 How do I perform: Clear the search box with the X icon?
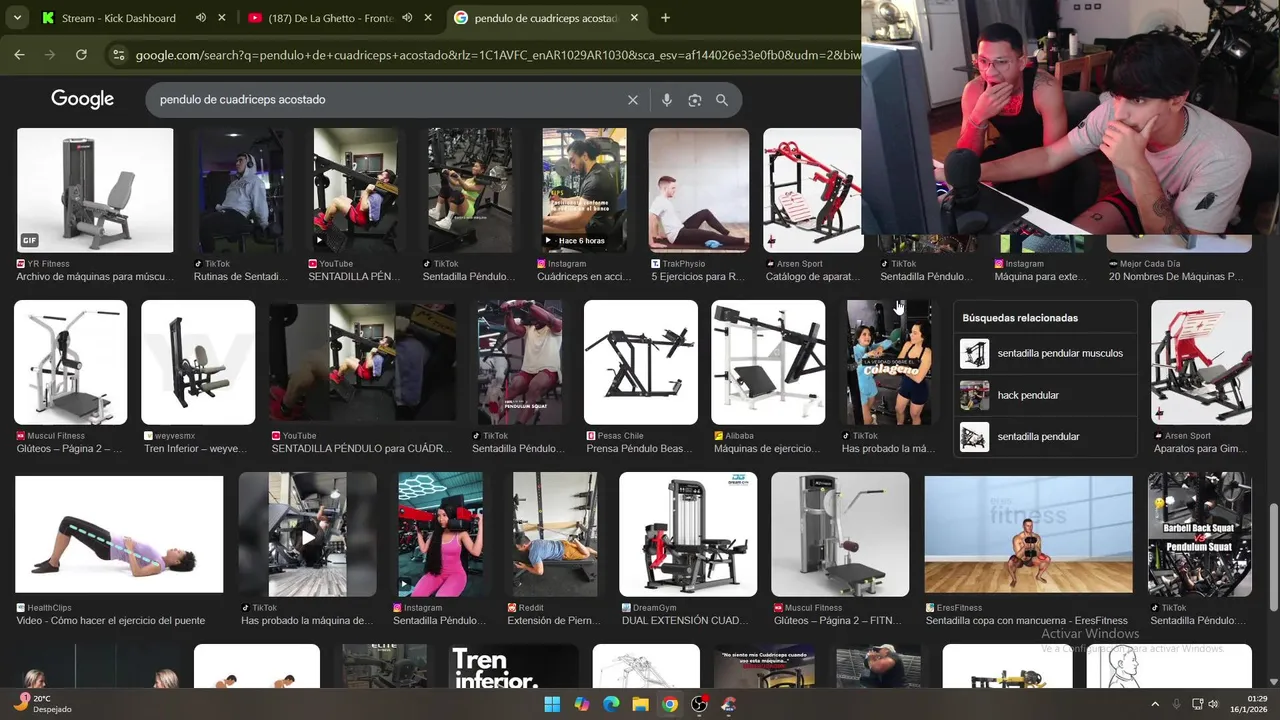(x=632, y=100)
